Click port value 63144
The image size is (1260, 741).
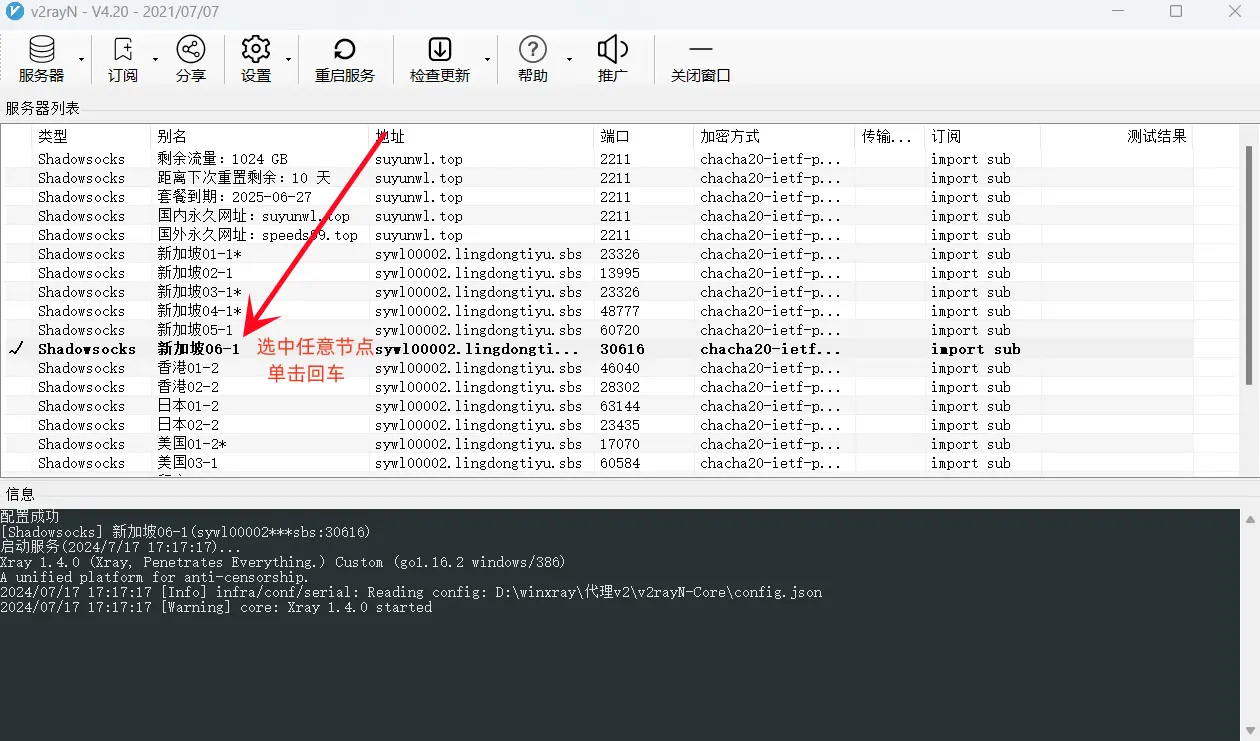620,406
